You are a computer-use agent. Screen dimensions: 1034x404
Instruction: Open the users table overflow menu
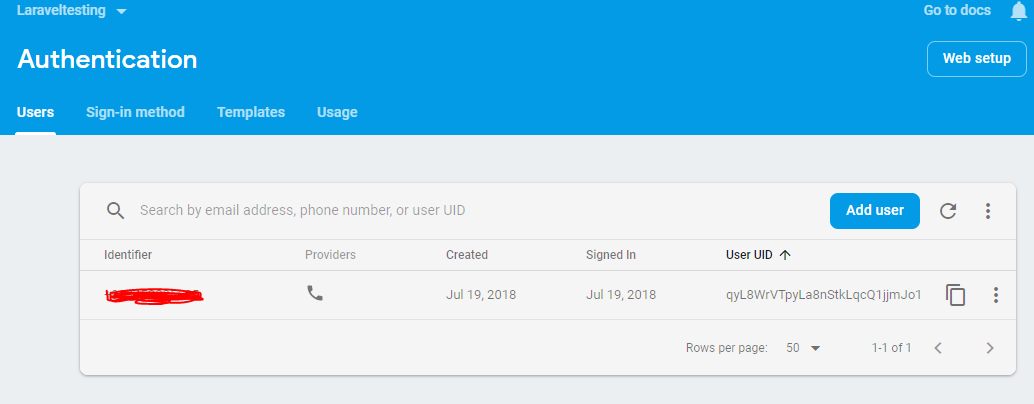(988, 211)
